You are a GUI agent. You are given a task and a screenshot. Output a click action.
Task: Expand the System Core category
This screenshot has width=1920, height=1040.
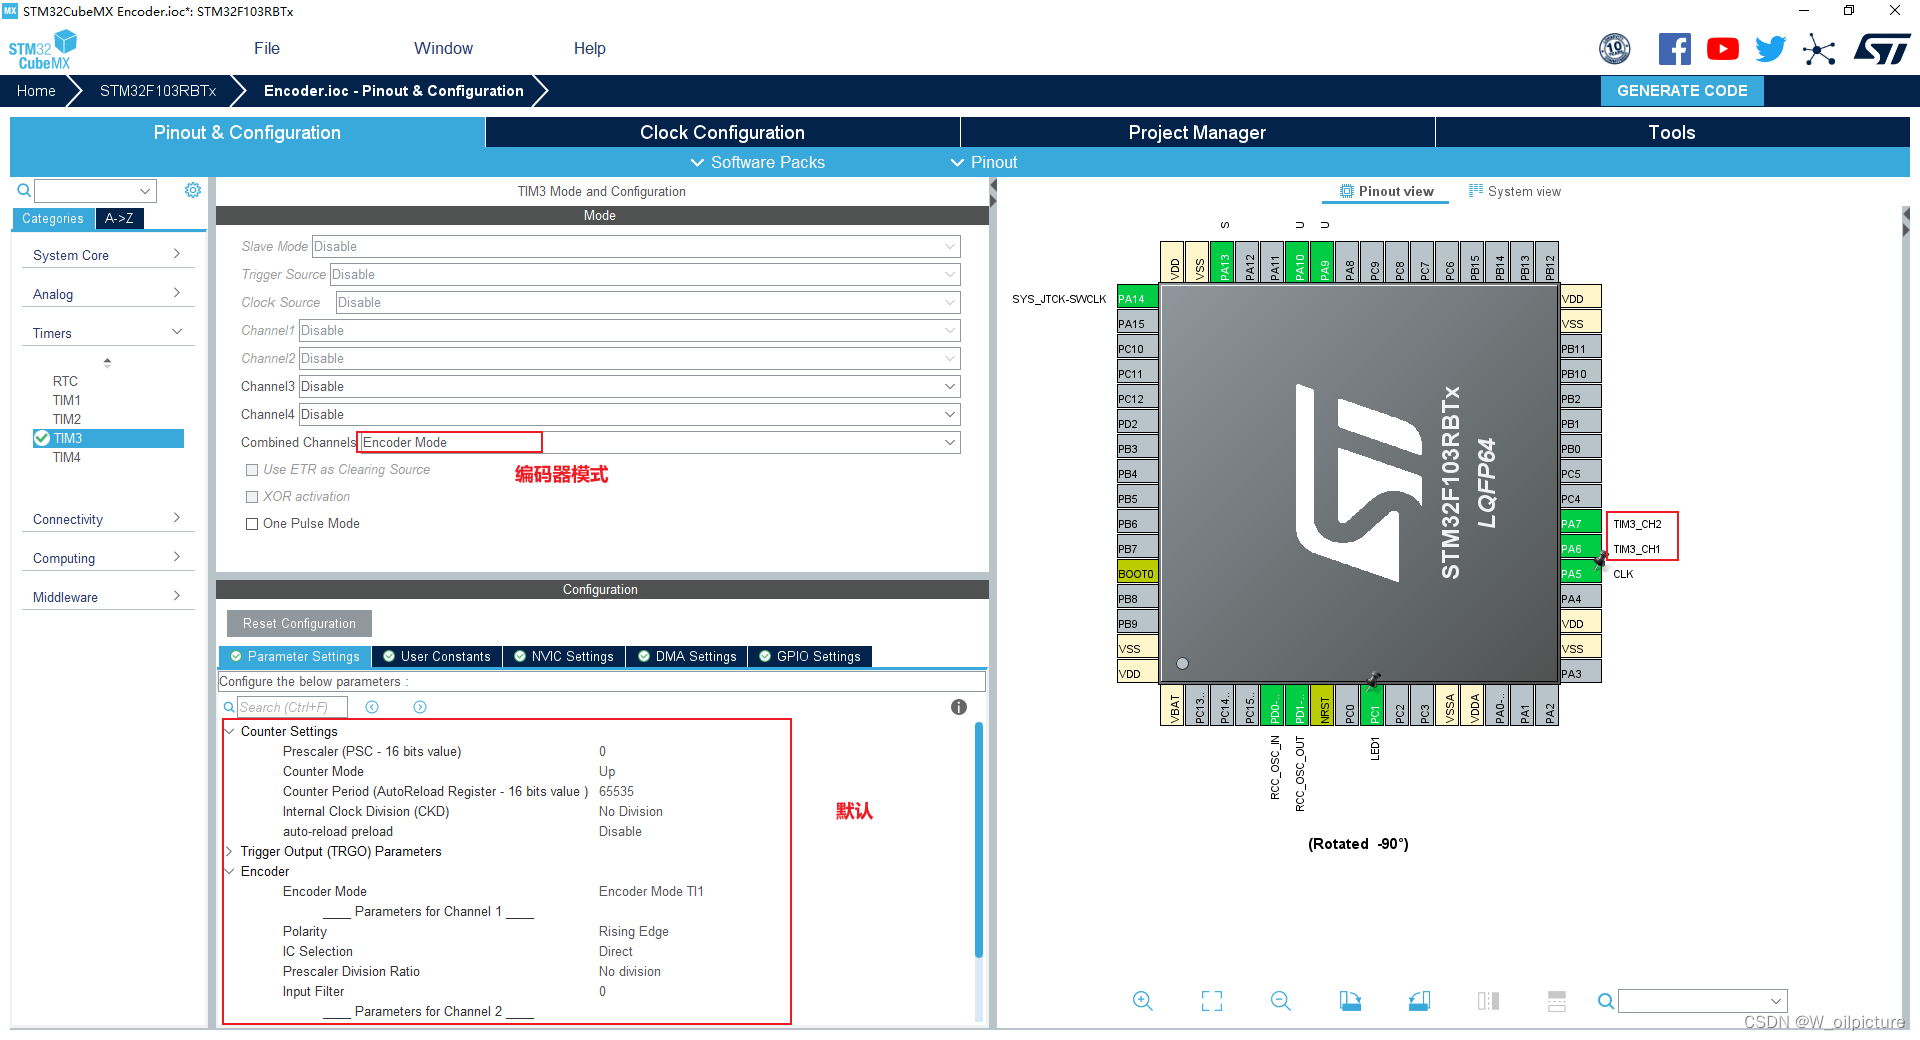pos(107,255)
